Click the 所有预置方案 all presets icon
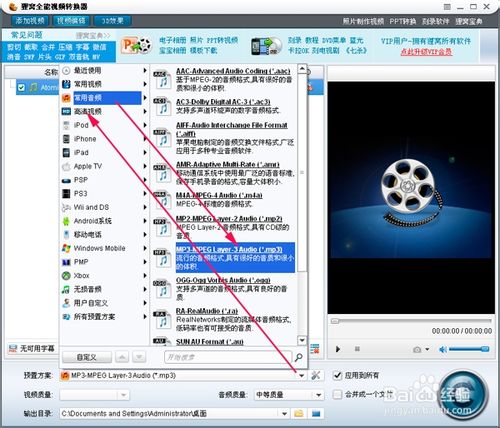 [x=66, y=317]
